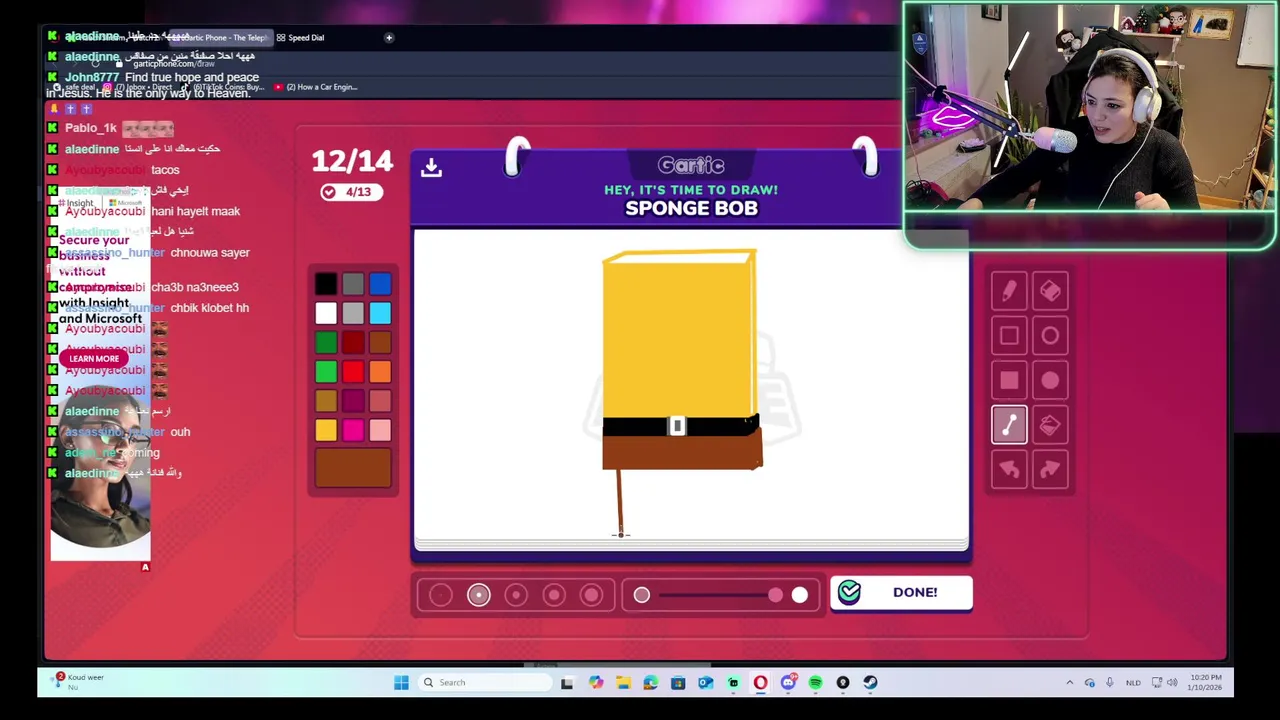Open Discord from the taskbar
Viewport: 1280px width, 720px height.
788,683
